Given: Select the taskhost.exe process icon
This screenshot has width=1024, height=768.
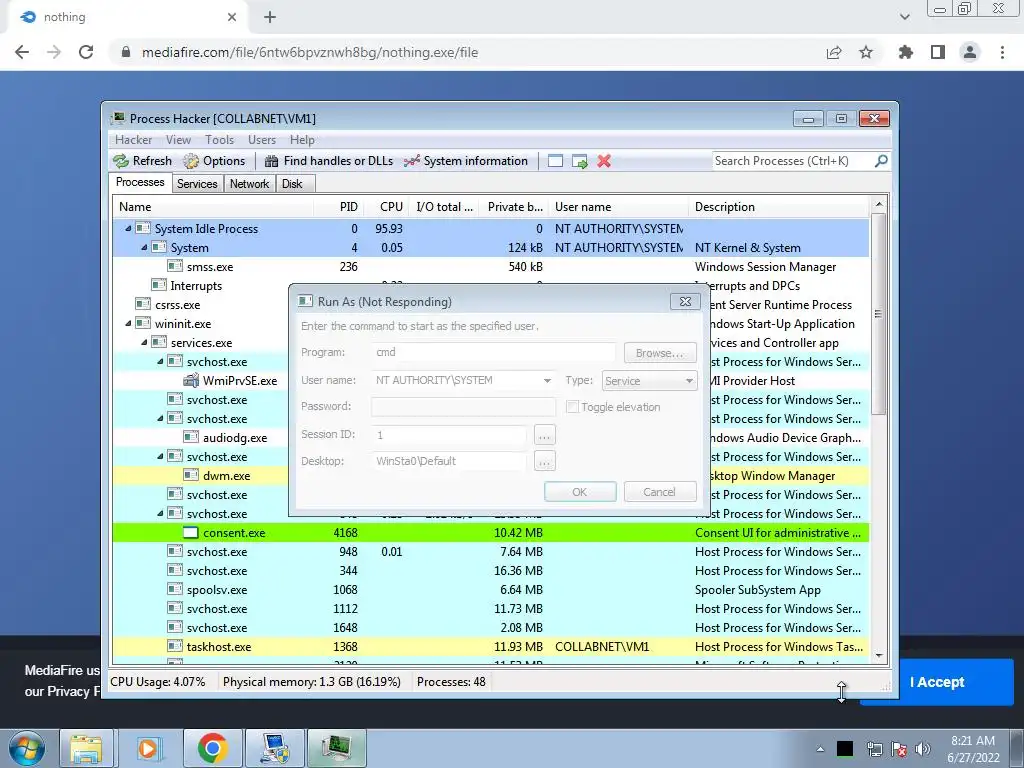Looking at the screenshot, I should pos(174,646).
